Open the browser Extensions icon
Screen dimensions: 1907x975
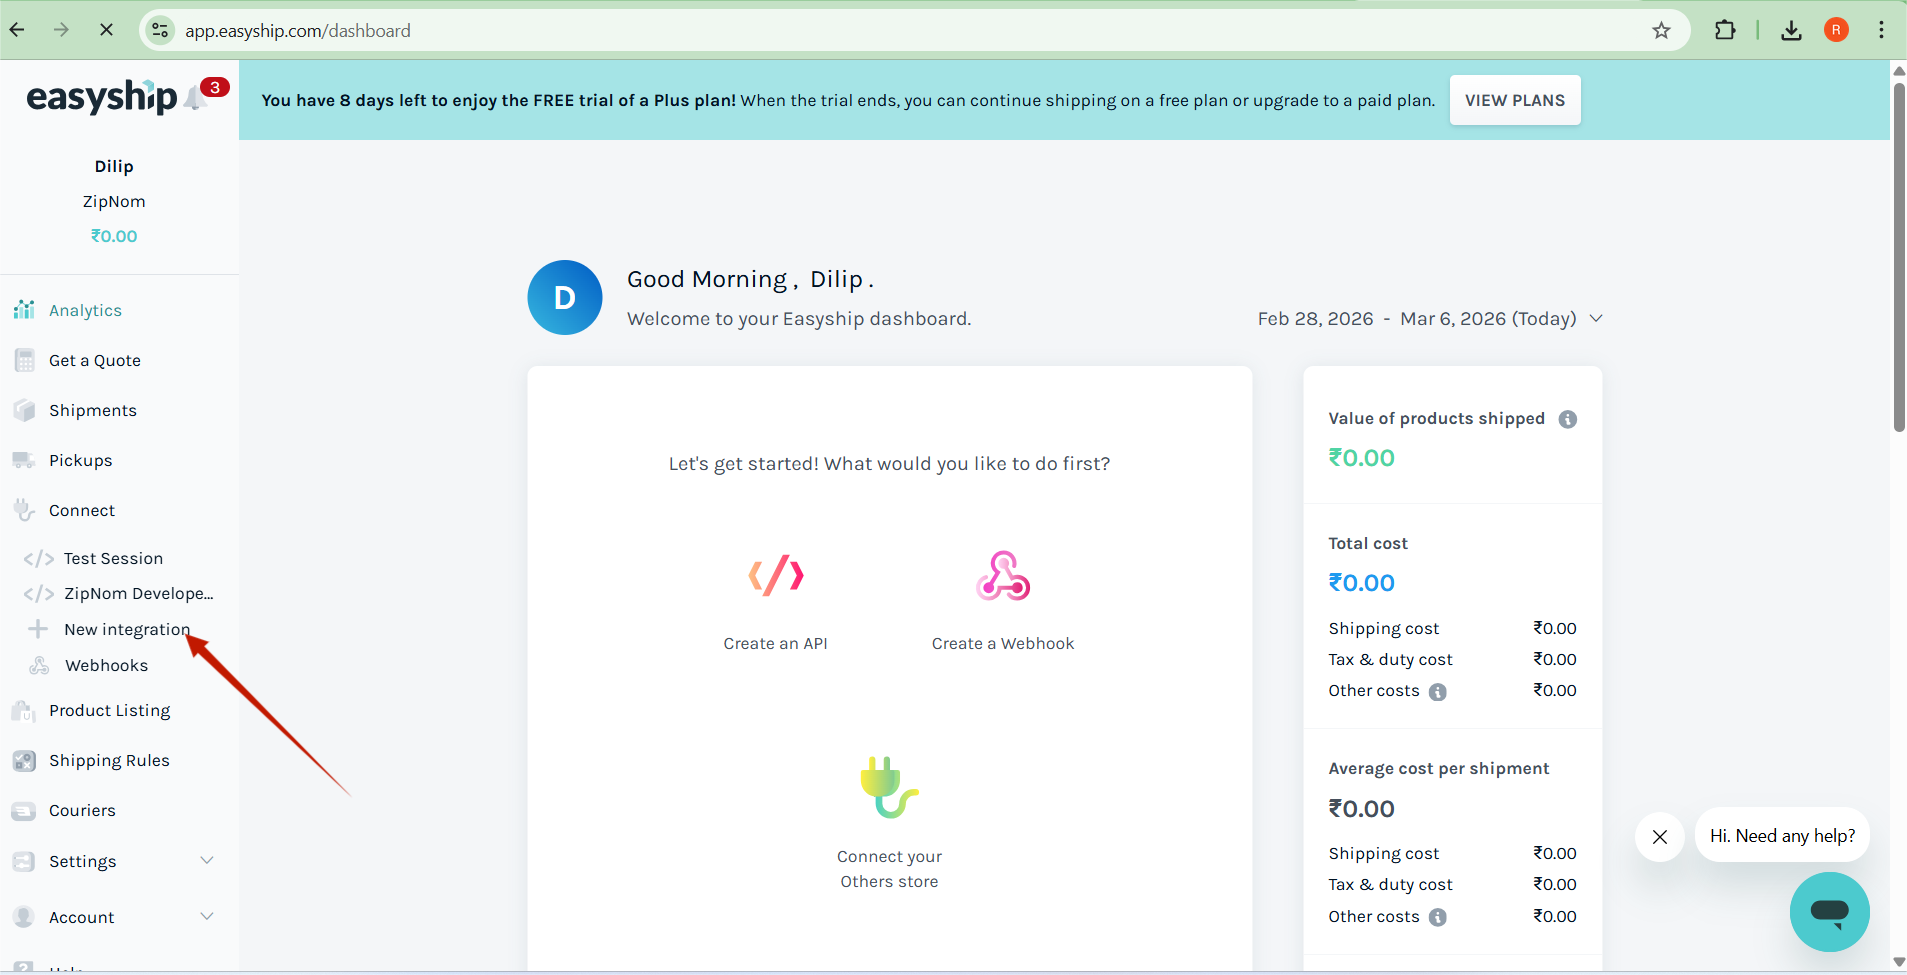click(1725, 31)
